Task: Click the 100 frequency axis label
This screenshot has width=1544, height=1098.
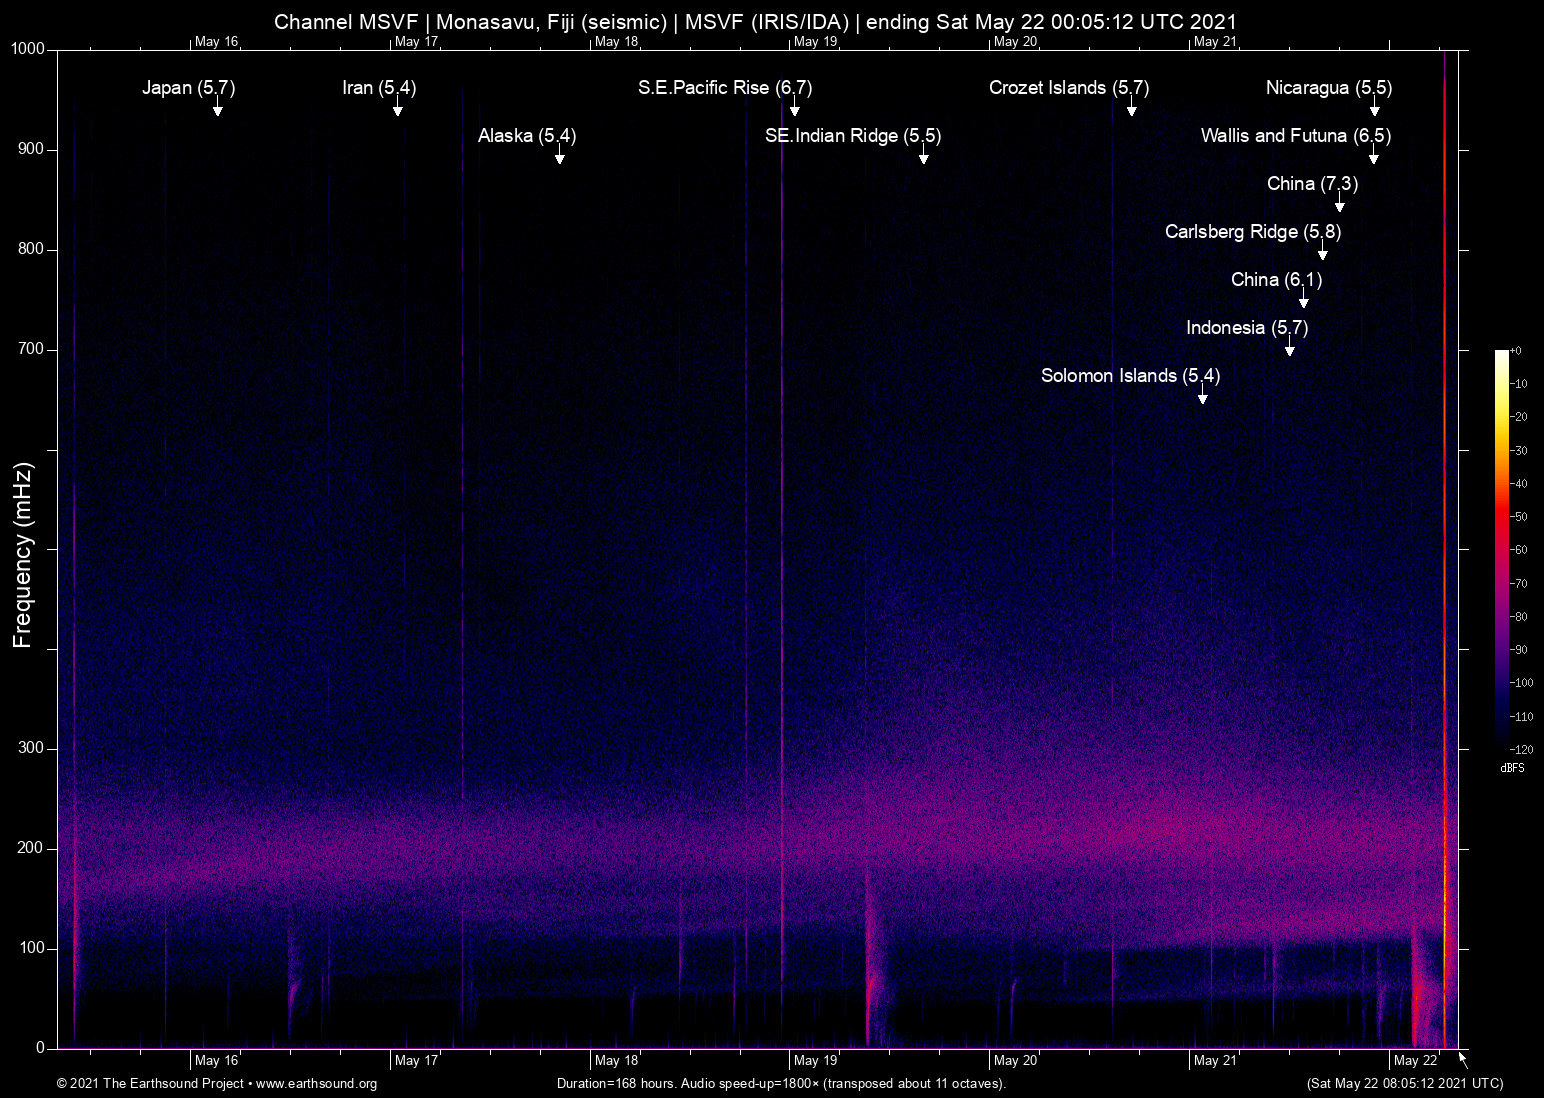Action: [32, 948]
